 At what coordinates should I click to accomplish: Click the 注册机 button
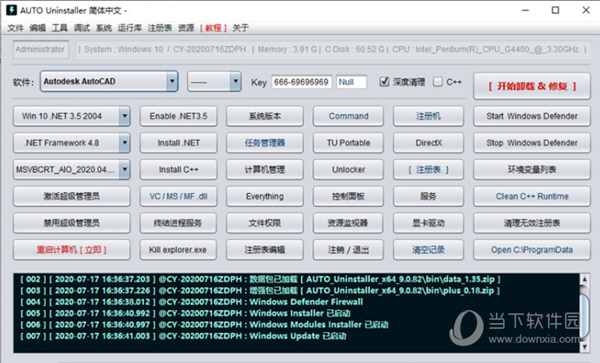[428, 116]
